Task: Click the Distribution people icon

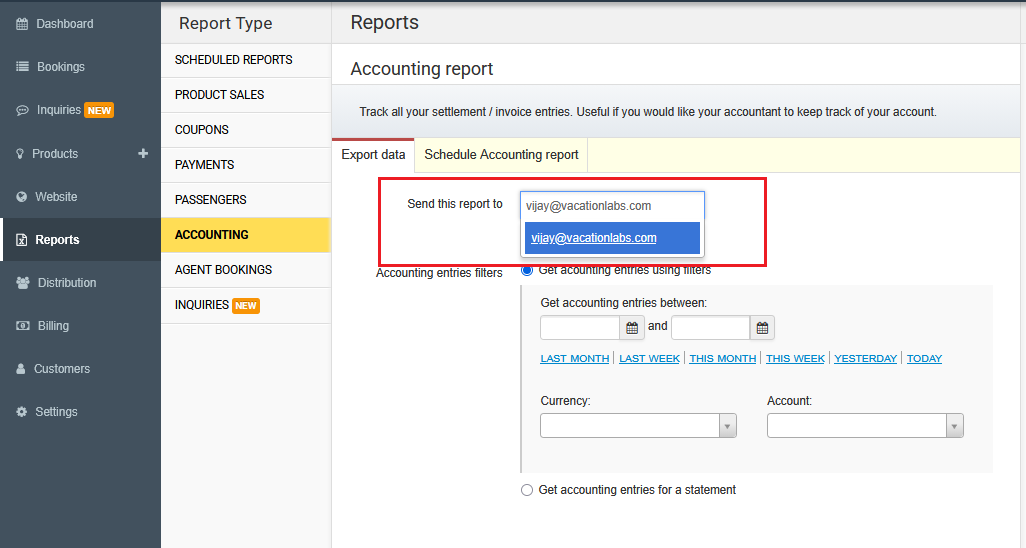Action: 22,283
